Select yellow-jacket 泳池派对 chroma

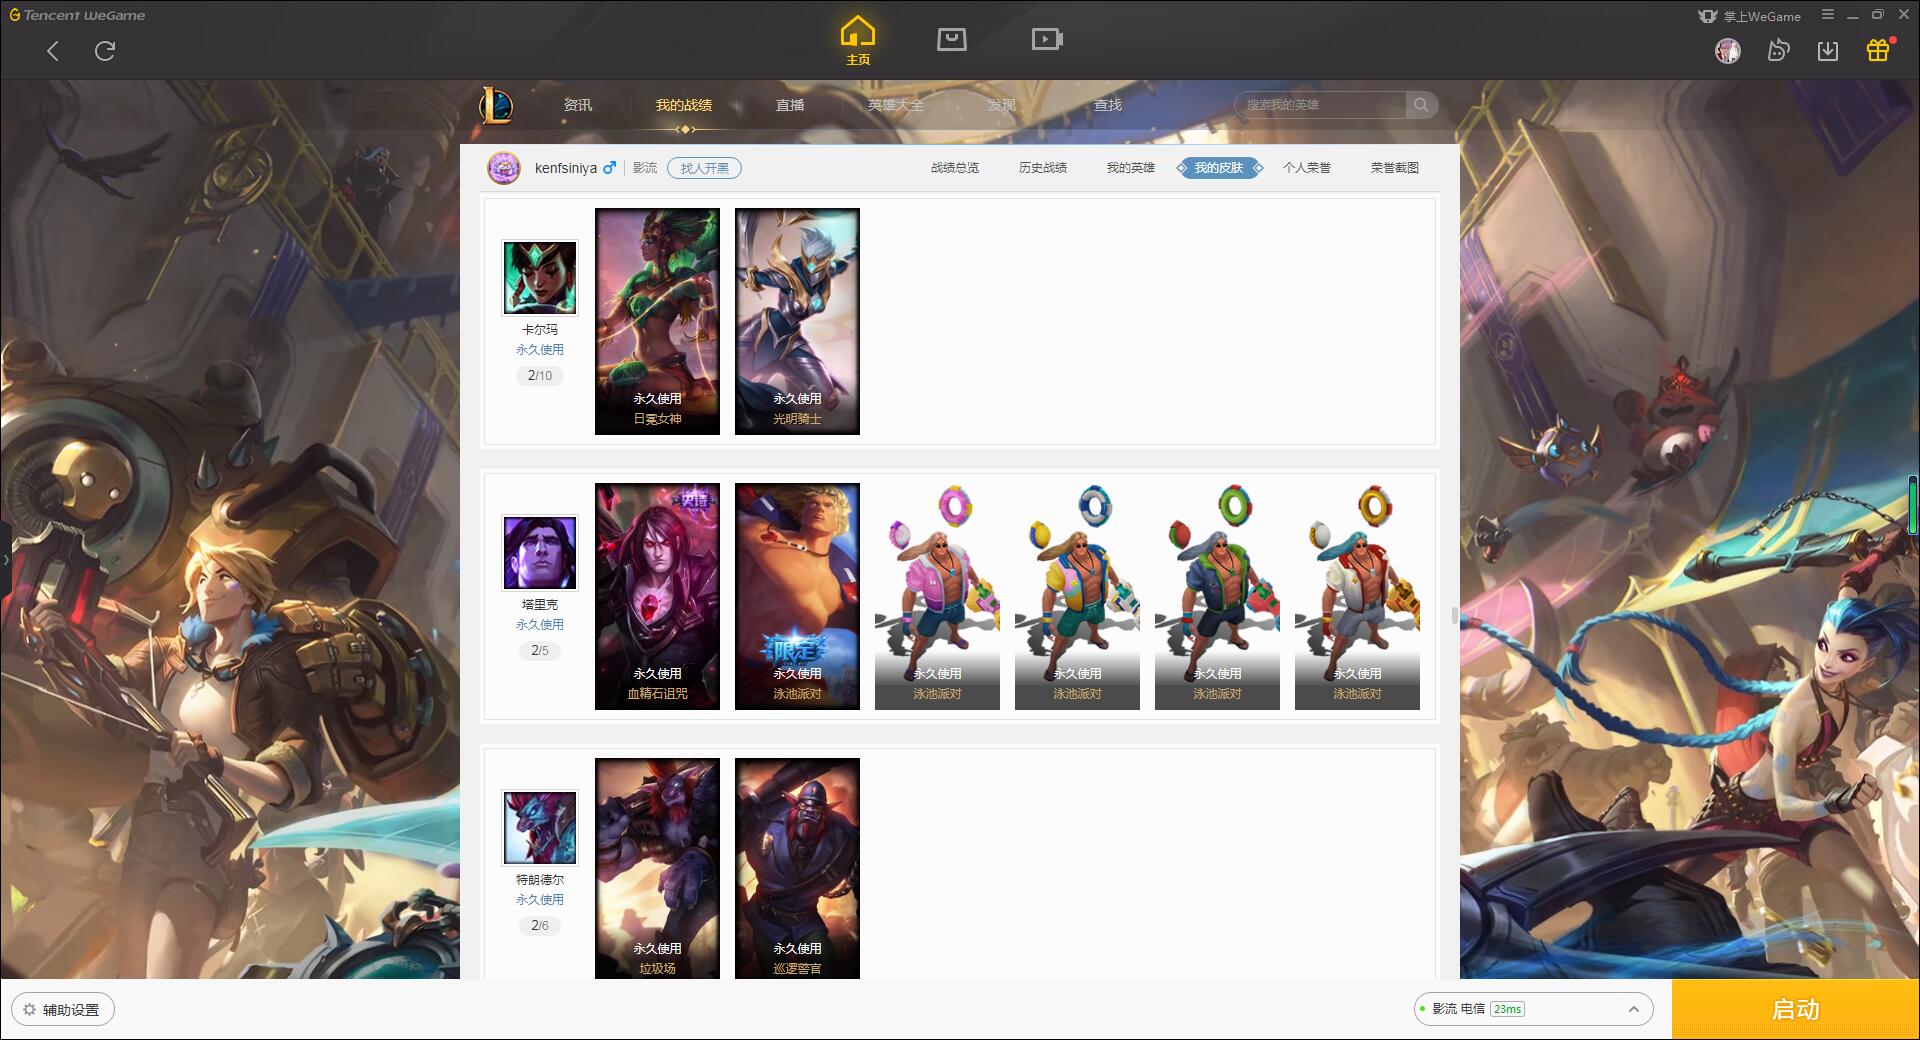1077,596
